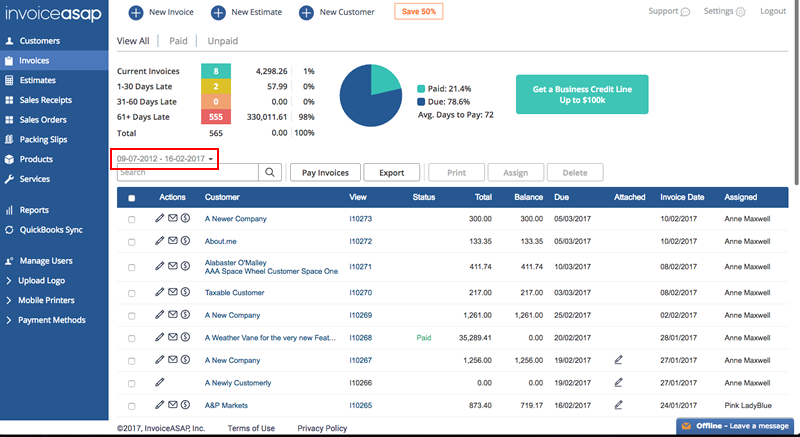The image size is (800, 437).
Task: Expand the Payment Methods sidebar item
Action: point(52,320)
